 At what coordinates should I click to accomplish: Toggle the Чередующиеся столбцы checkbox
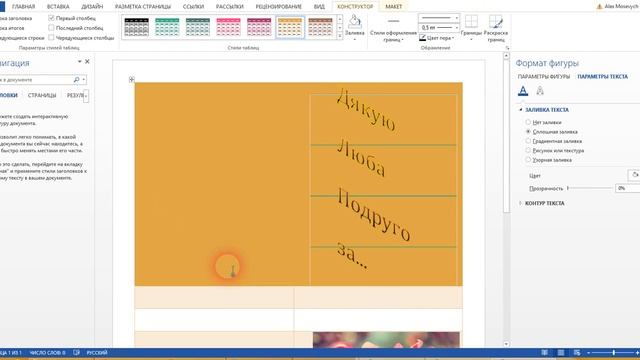[51, 38]
